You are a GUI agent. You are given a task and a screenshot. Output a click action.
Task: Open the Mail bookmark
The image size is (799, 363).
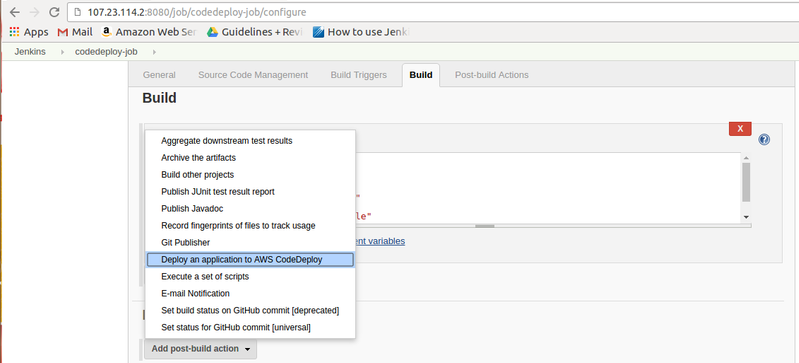coord(75,32)
